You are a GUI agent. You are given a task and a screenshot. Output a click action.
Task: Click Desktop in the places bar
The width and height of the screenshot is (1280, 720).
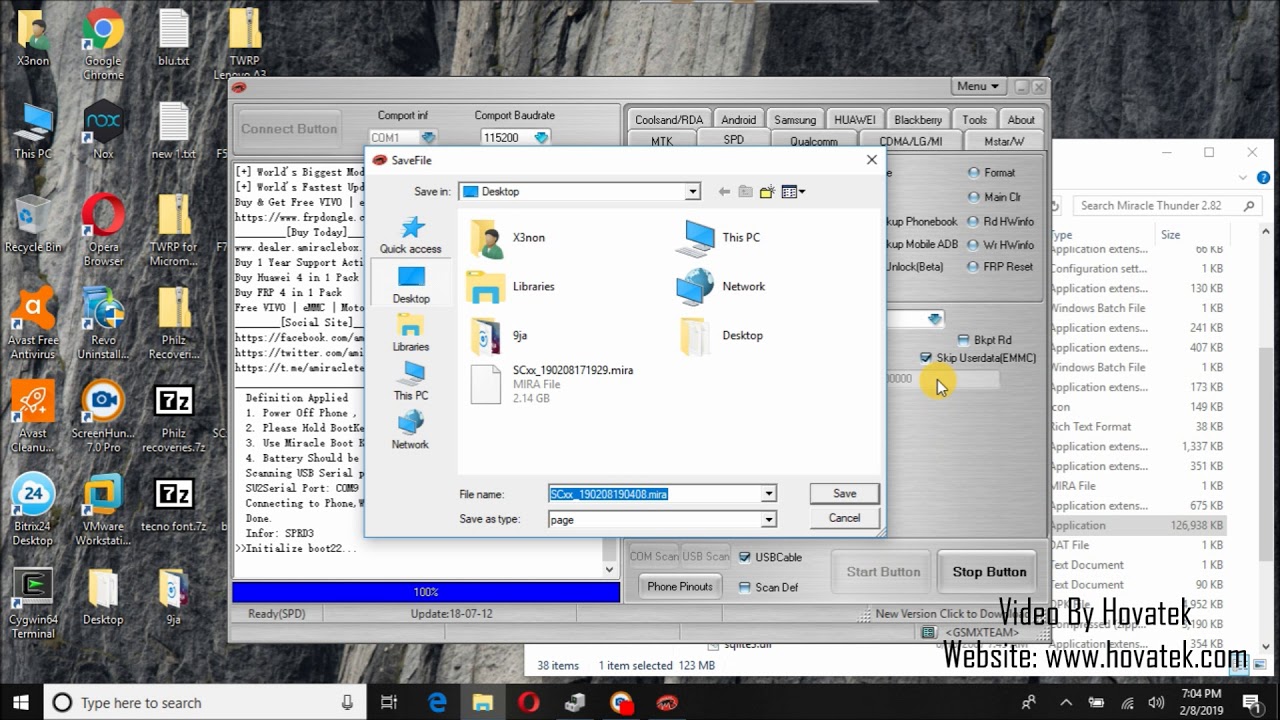(x=410, y=285)
